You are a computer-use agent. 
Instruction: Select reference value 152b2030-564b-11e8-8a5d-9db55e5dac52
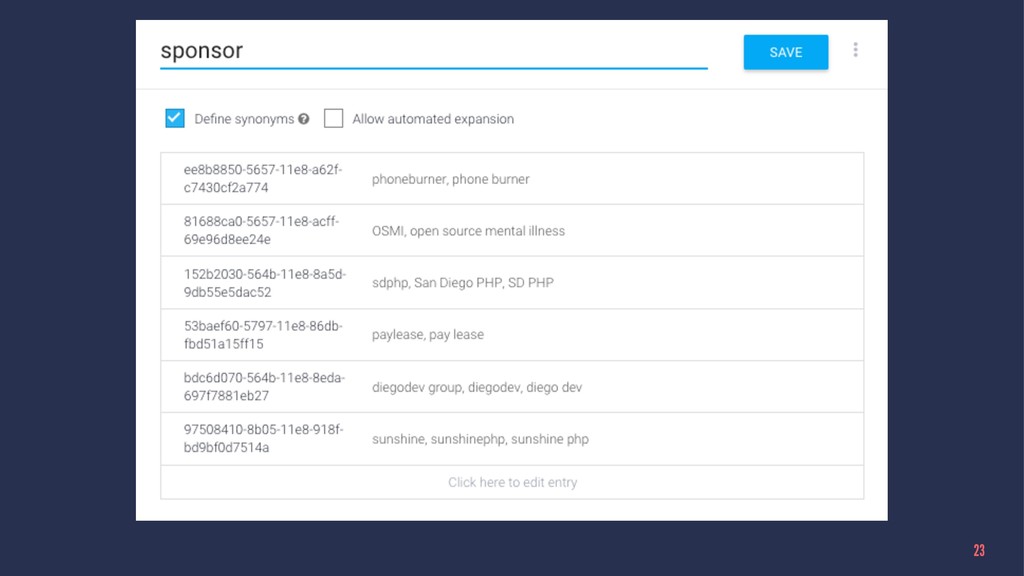264,283
